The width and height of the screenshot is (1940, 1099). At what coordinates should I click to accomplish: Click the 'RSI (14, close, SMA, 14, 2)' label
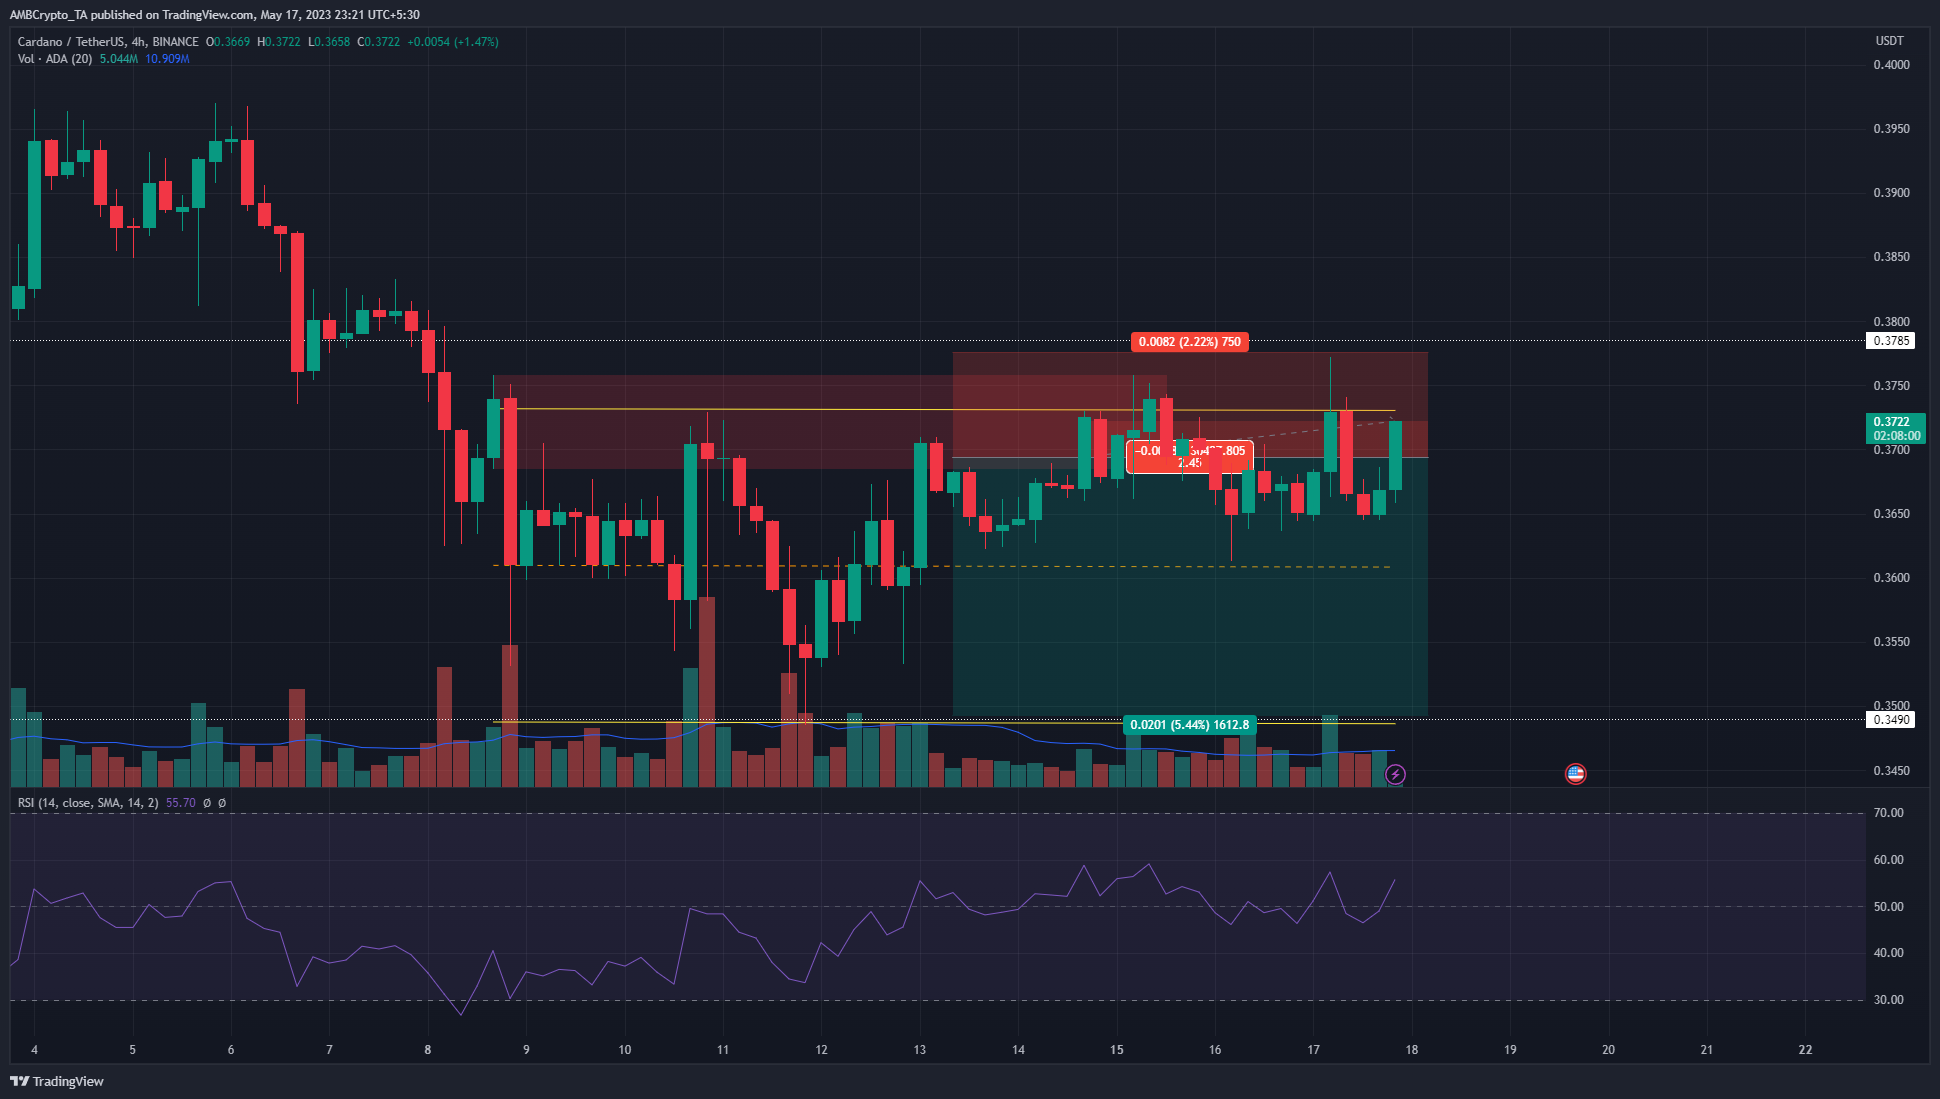pos(88,803)
